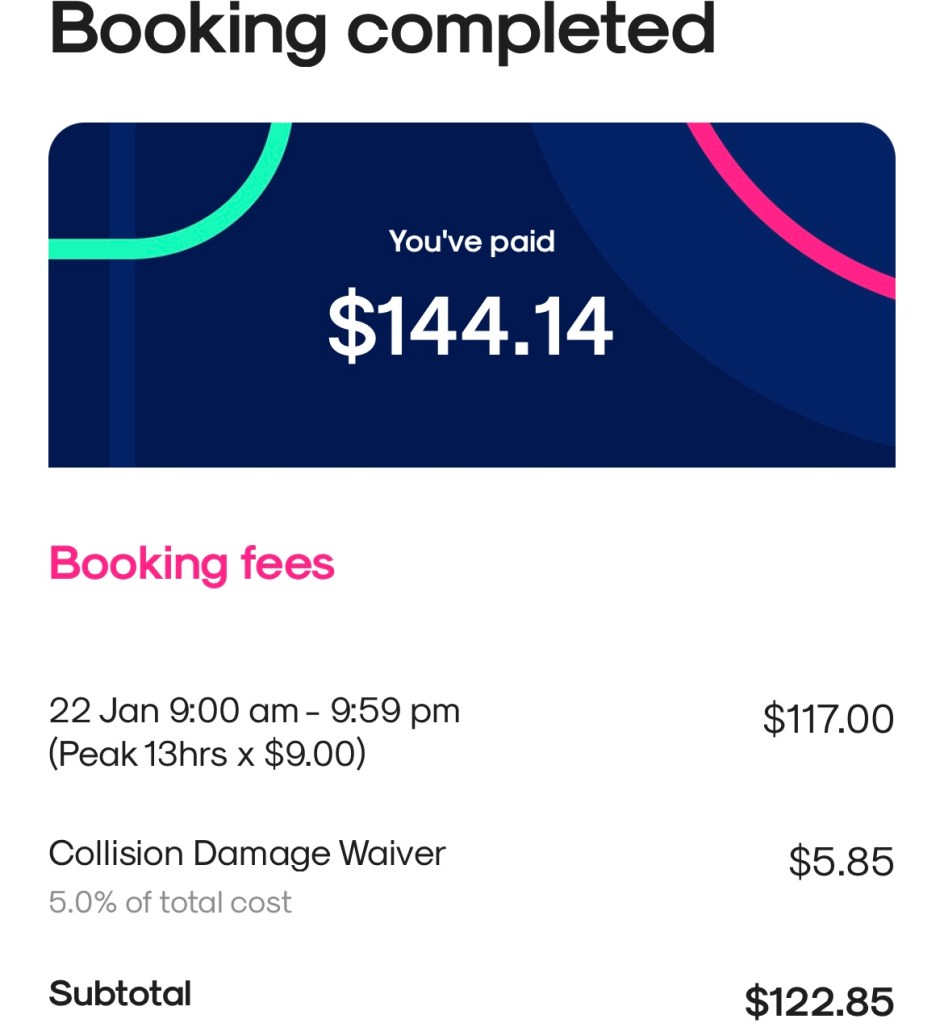Viewport: 944px width, 1023px height.
Task: Click the 5.0% of total cost note
Action: 170,902
